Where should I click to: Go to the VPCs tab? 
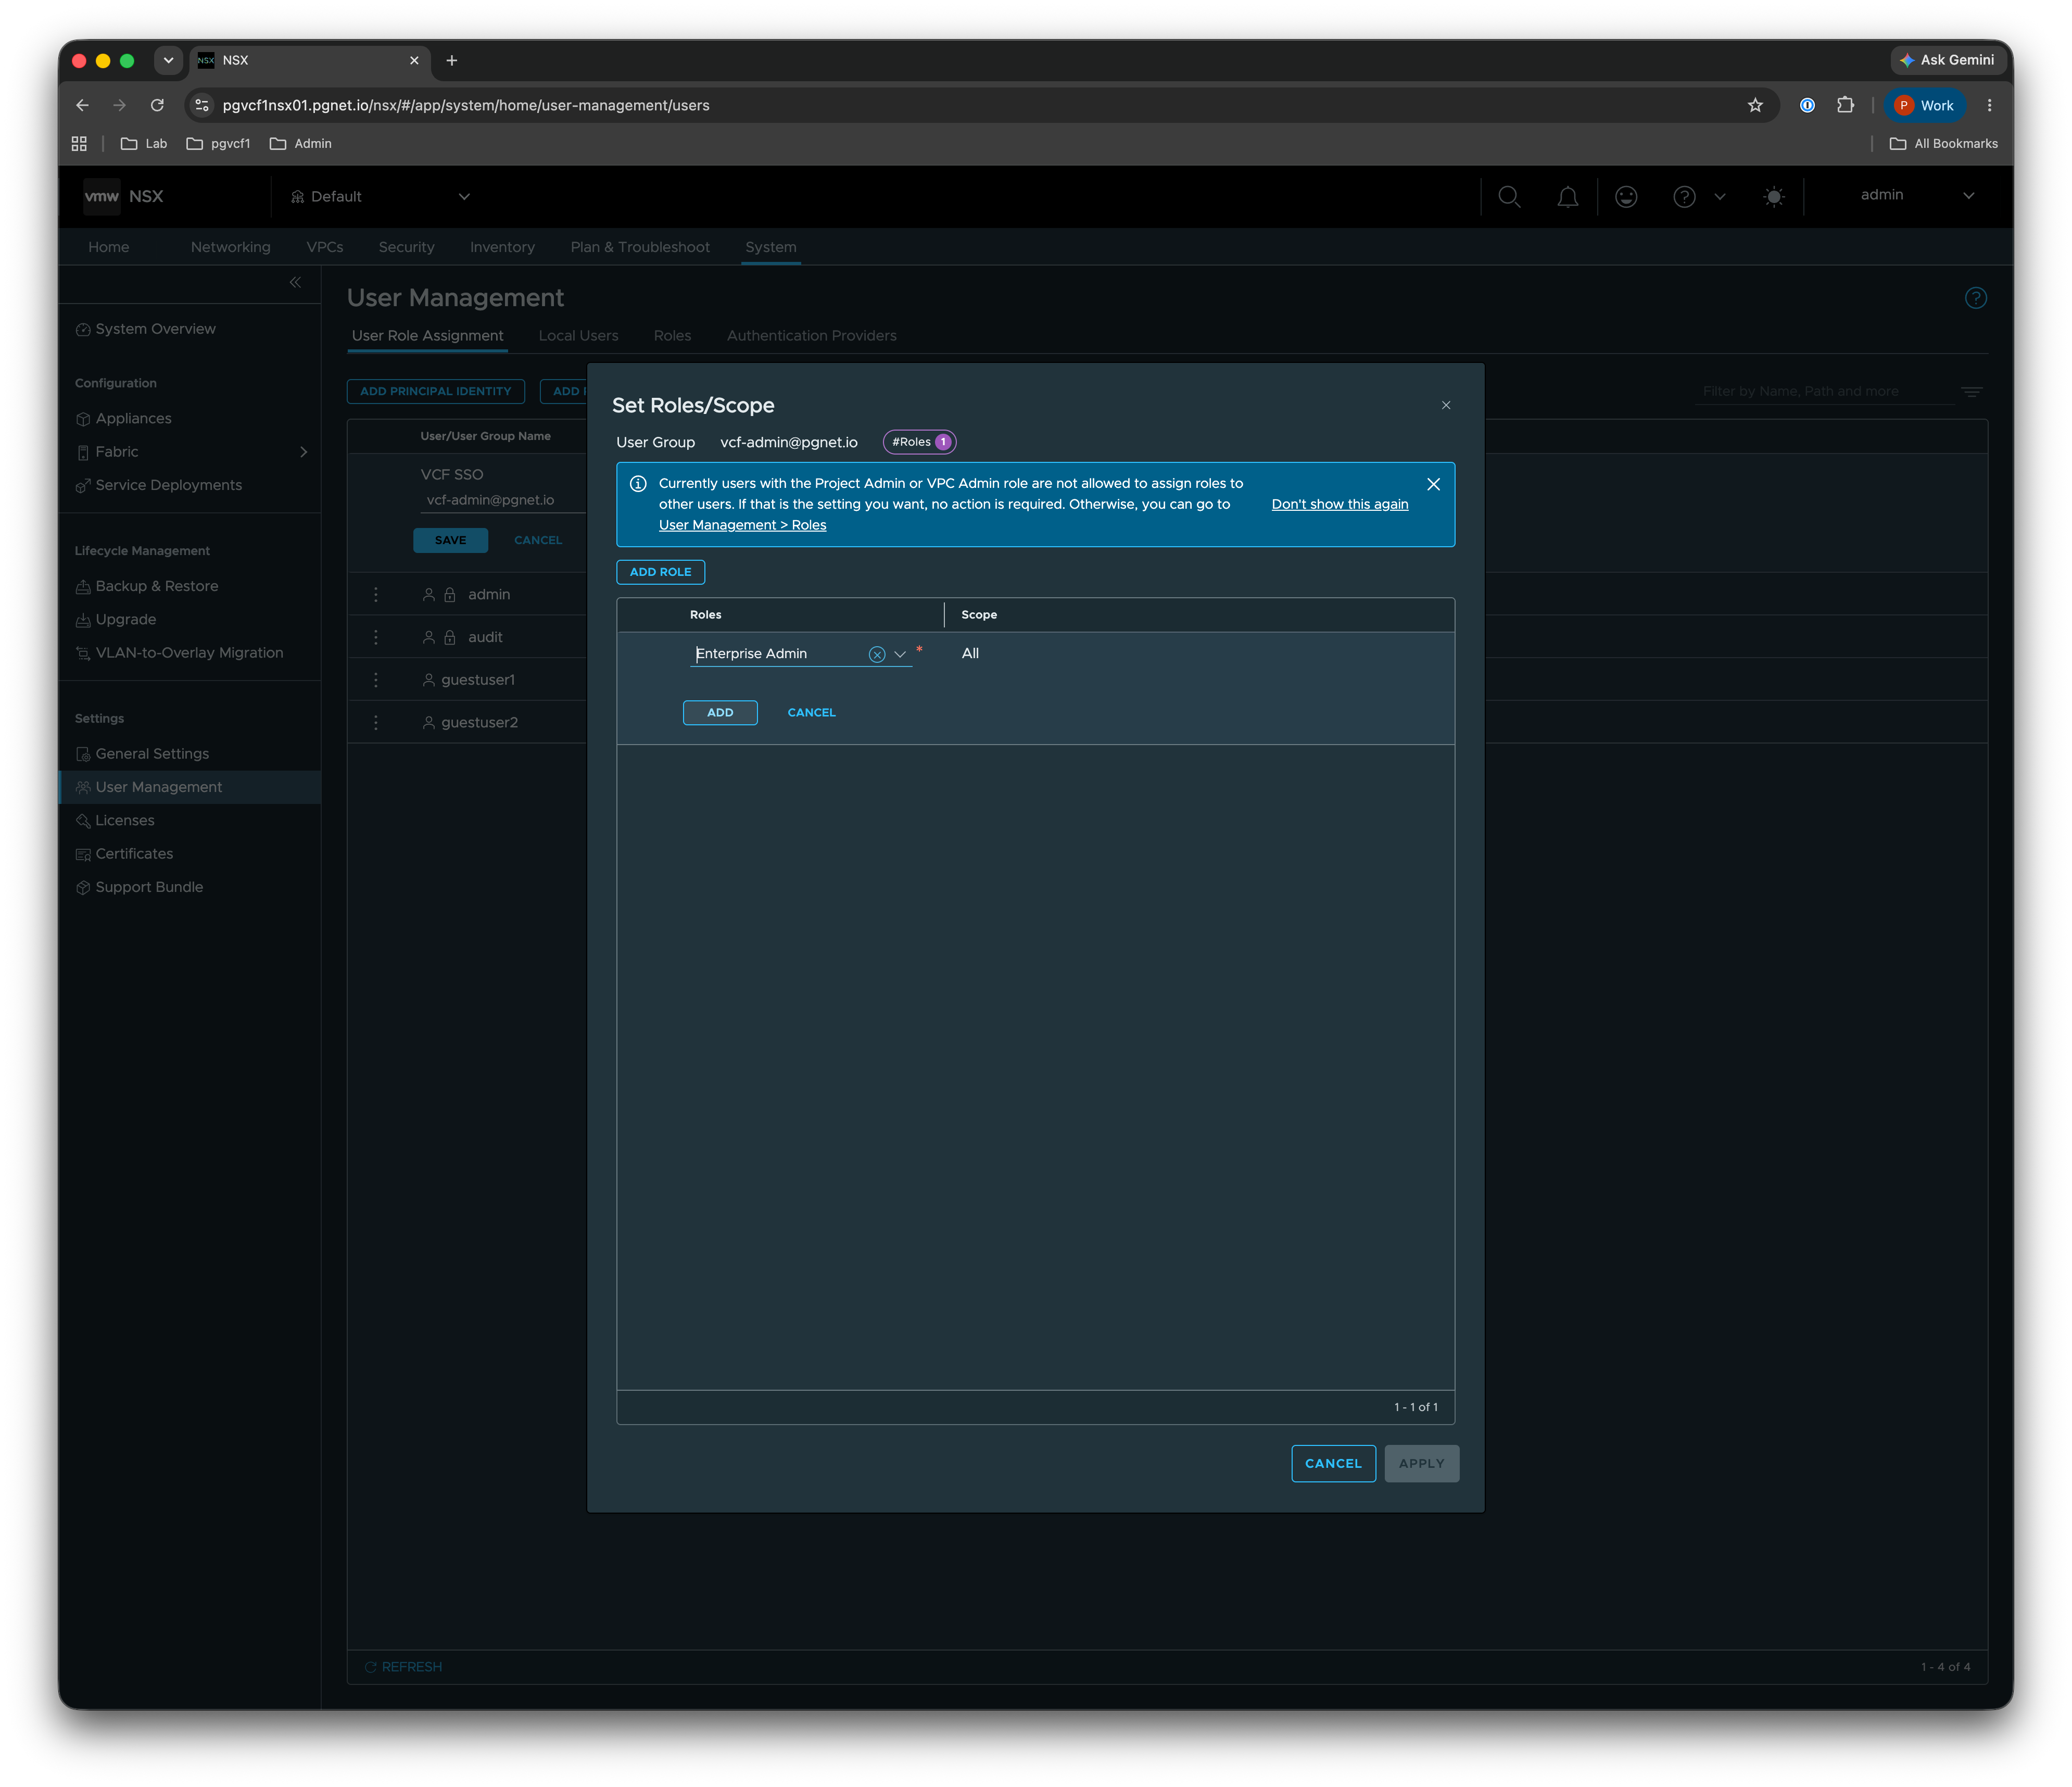click(x=324, y=247)
